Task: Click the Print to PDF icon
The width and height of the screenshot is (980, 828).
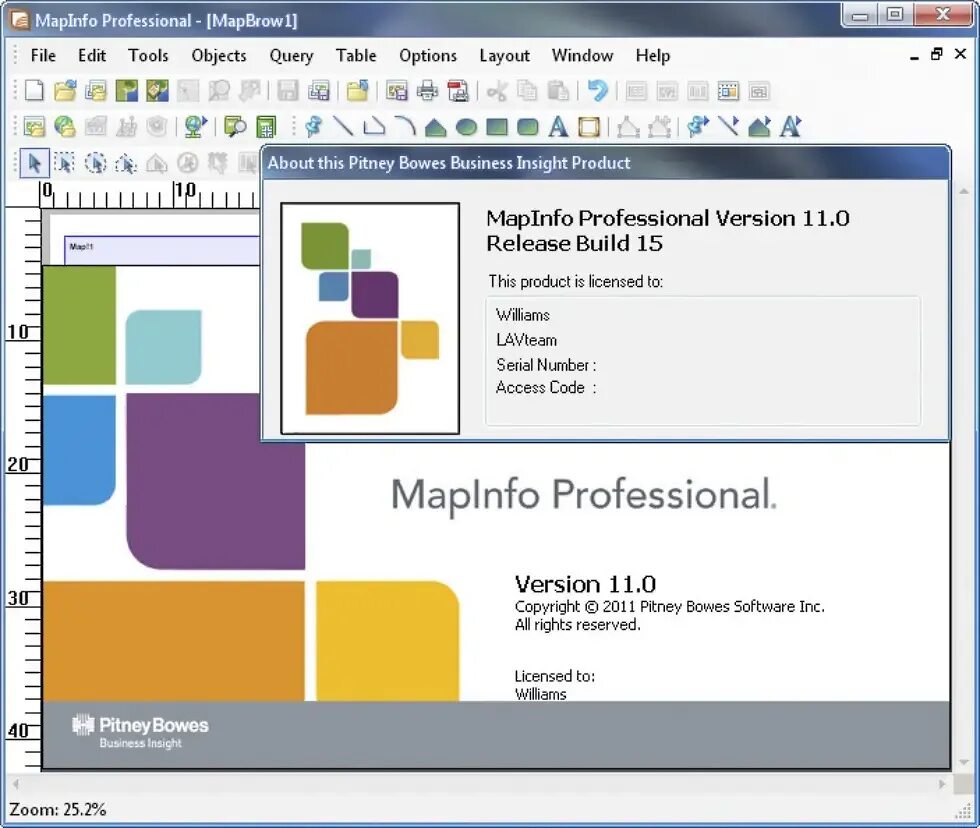Action: 458,91
